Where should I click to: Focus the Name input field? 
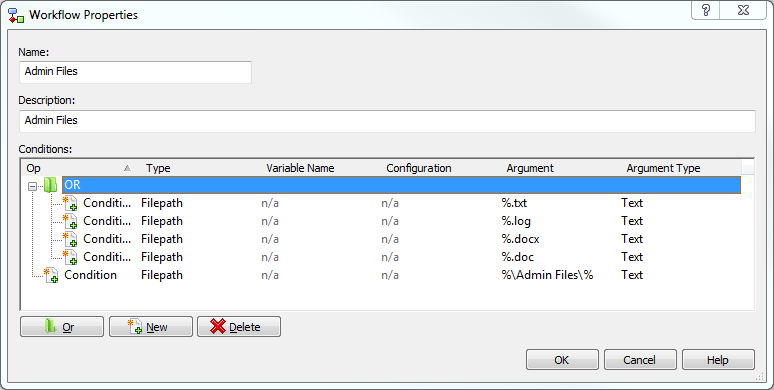(135, 72)
